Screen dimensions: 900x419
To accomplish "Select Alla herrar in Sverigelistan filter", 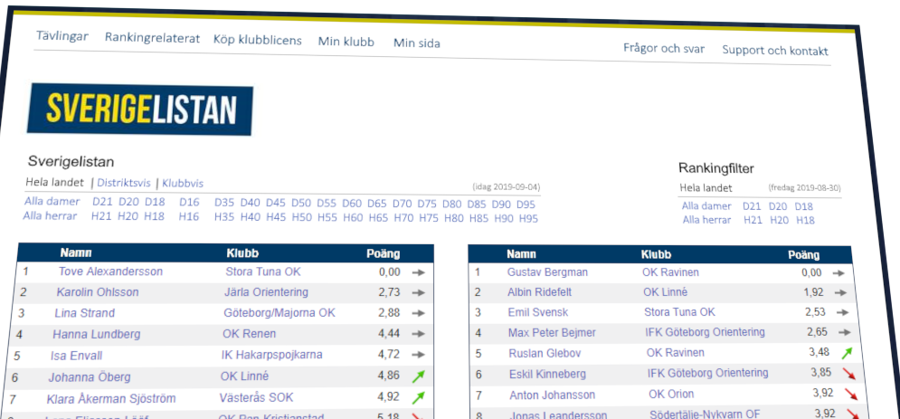I will pos(48,216).
